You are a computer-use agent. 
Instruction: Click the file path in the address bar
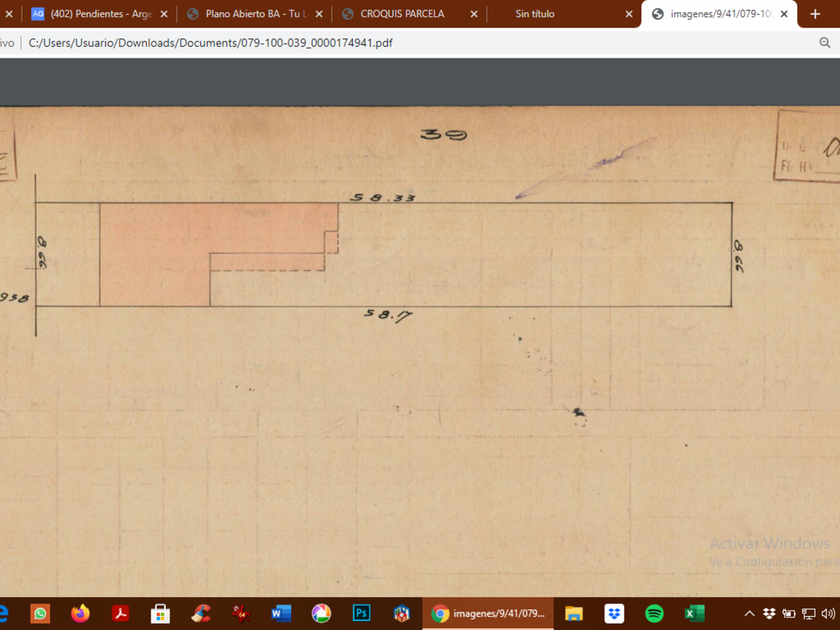pyautogui.click(x=211, y=43)
